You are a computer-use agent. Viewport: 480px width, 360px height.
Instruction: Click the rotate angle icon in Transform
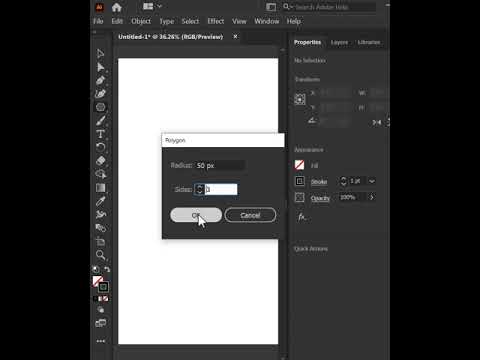(x=312, y=120)
